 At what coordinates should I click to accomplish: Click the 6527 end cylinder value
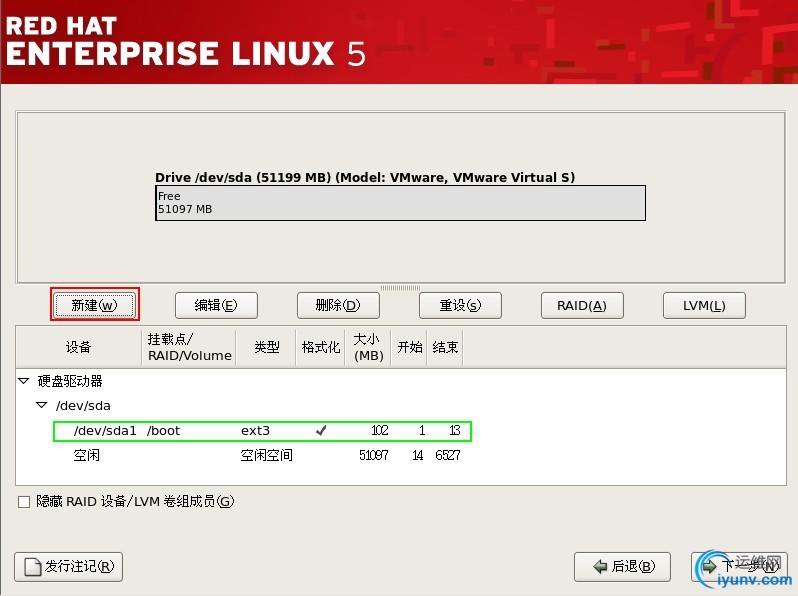click(448, 455)
